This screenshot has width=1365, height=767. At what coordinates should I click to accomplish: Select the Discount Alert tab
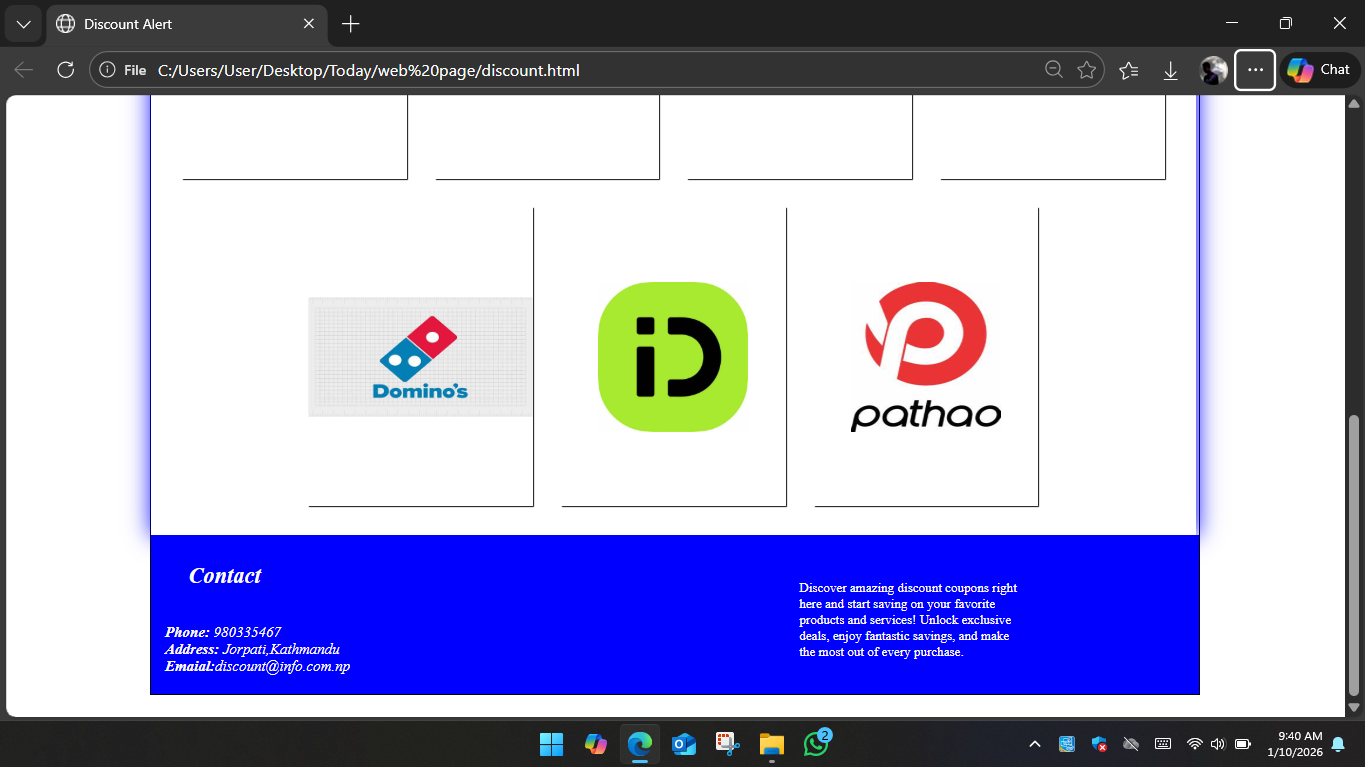point(170,24)
